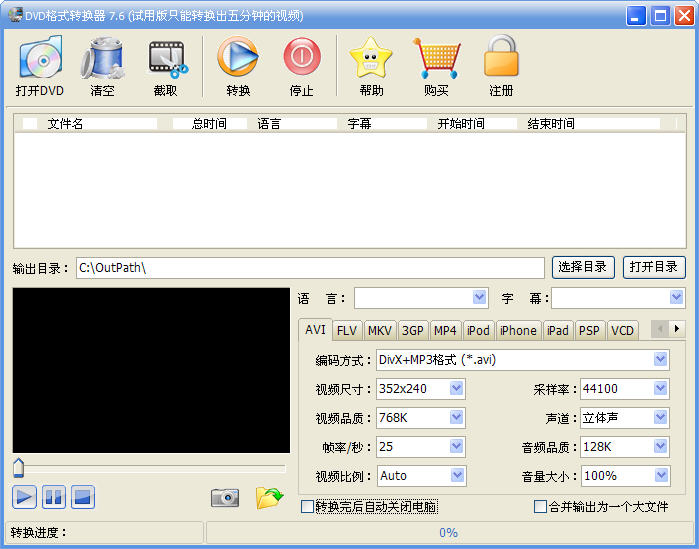The width and height of the screenshot is (699, 549).
Task: Click the 清空 trash can icon
Action: (103, 58)
